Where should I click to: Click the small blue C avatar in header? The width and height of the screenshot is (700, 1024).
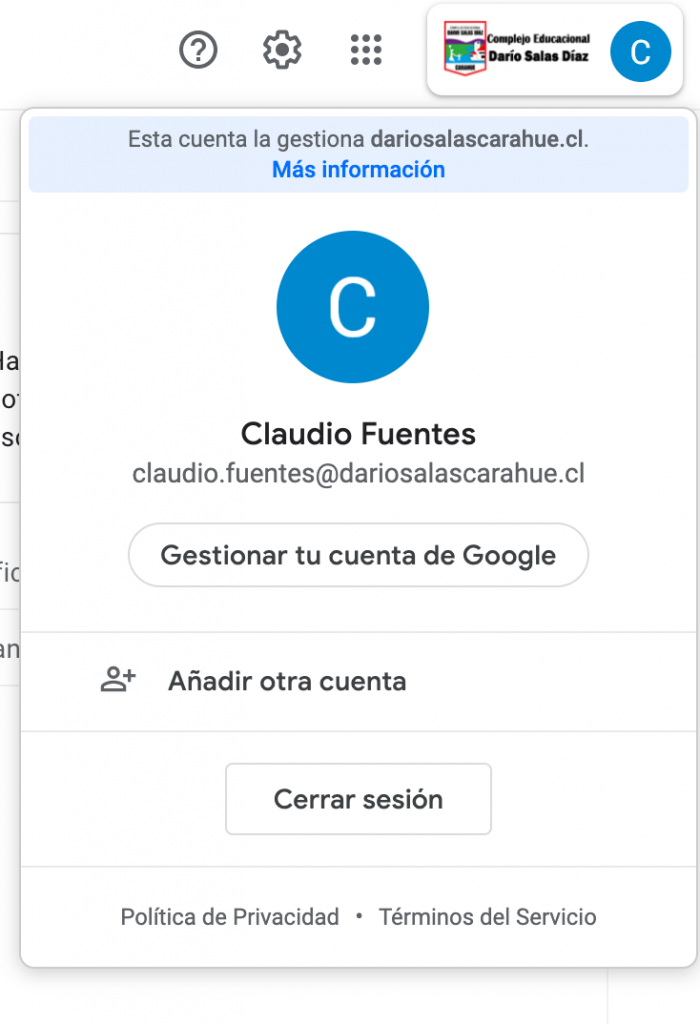point(640,52)
